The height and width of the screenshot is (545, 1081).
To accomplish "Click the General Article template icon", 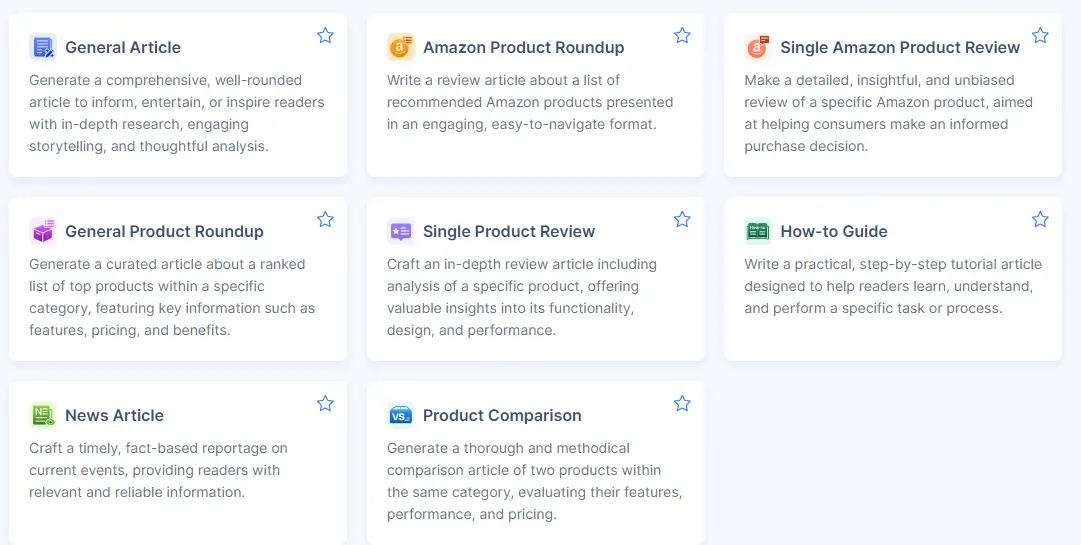I will tap(43, 47).
